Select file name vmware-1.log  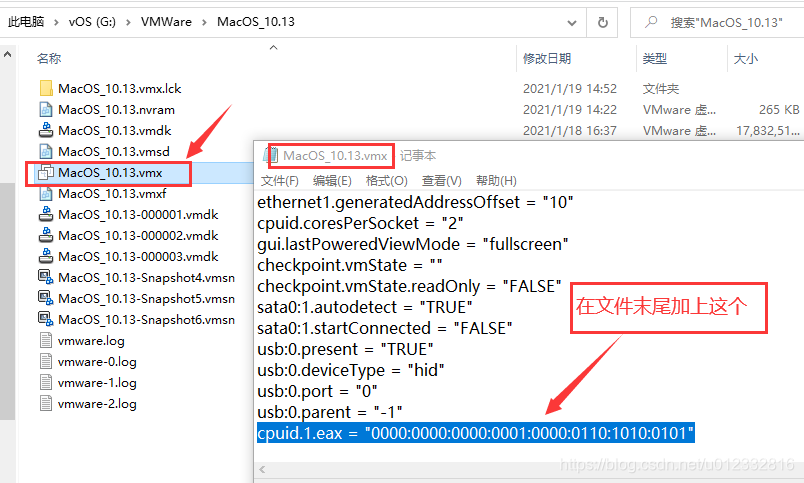tap(97, 383)
